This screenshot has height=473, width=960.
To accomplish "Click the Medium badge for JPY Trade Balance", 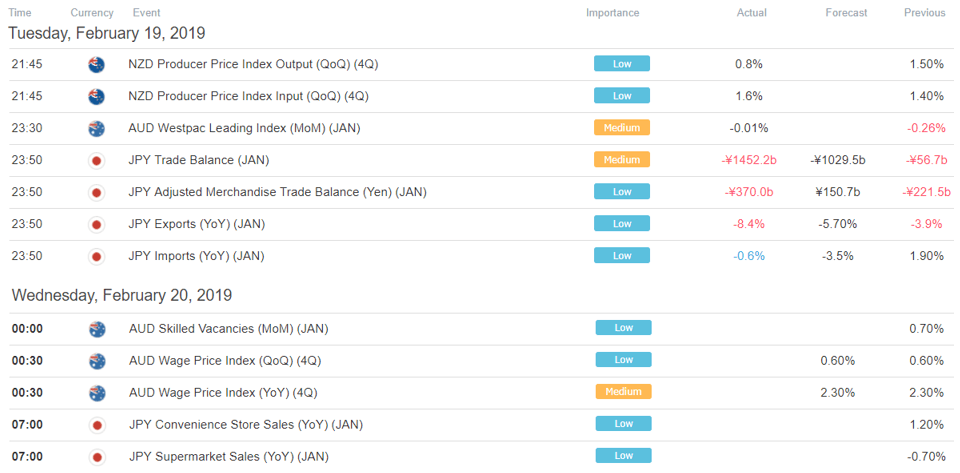I will point(621,160).
